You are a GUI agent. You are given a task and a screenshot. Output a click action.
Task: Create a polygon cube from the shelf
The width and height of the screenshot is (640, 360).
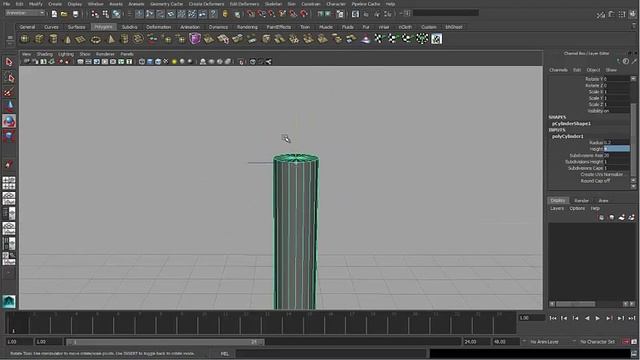pos(39,39)
